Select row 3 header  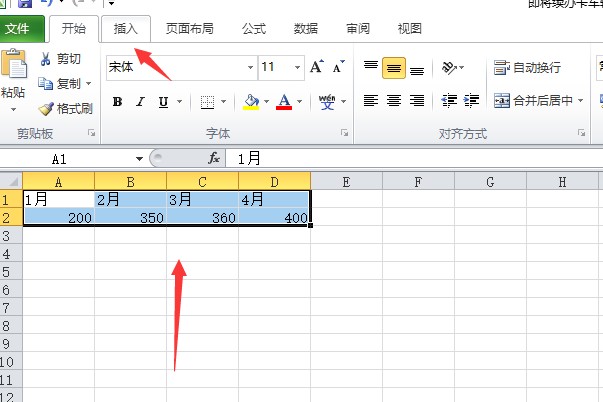[11, 235]
